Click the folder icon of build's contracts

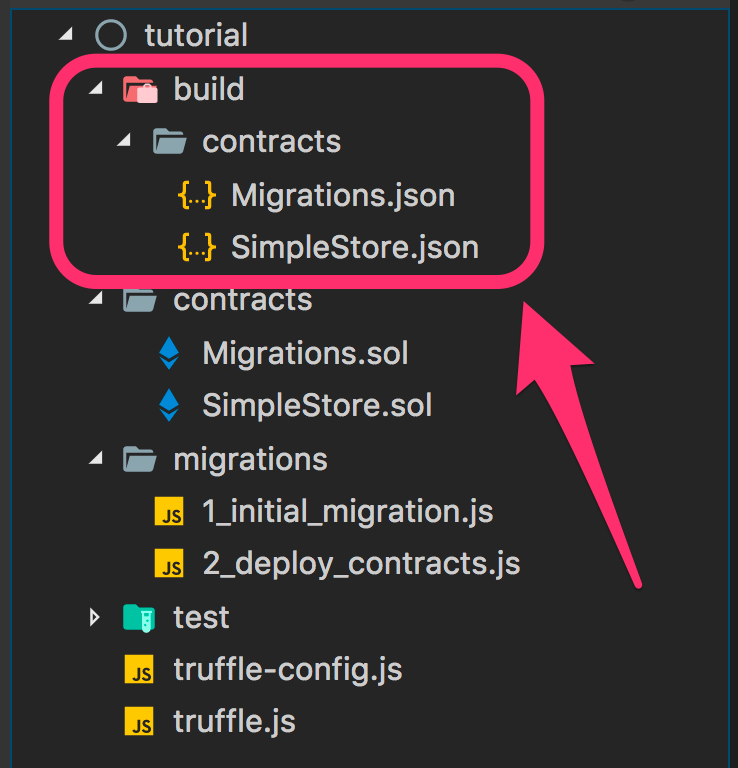point(169,141)
